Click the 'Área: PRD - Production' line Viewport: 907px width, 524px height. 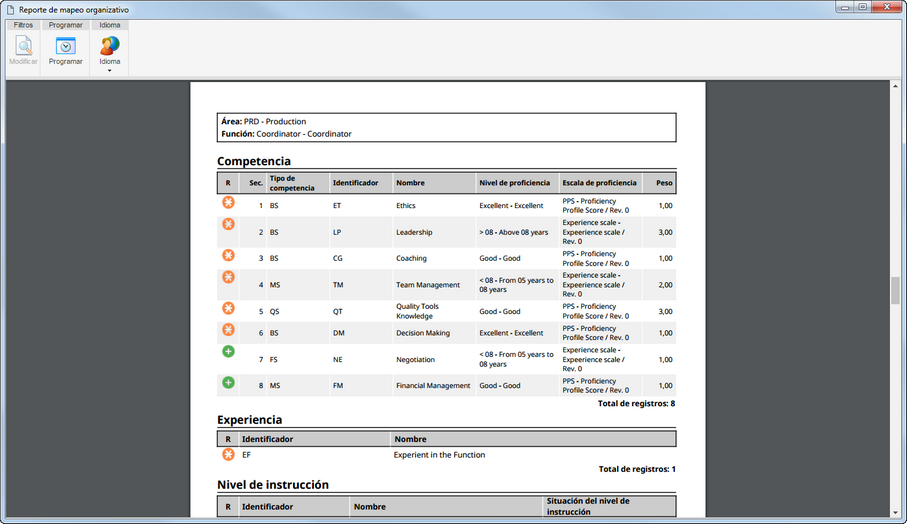pyautogui.click(x=264, y=121)
